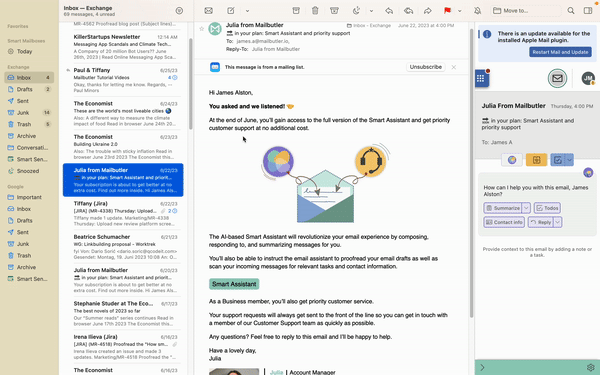Open the Exchange Trash folder
Screen dimensions: 600x375
click(x=29, y=124)
